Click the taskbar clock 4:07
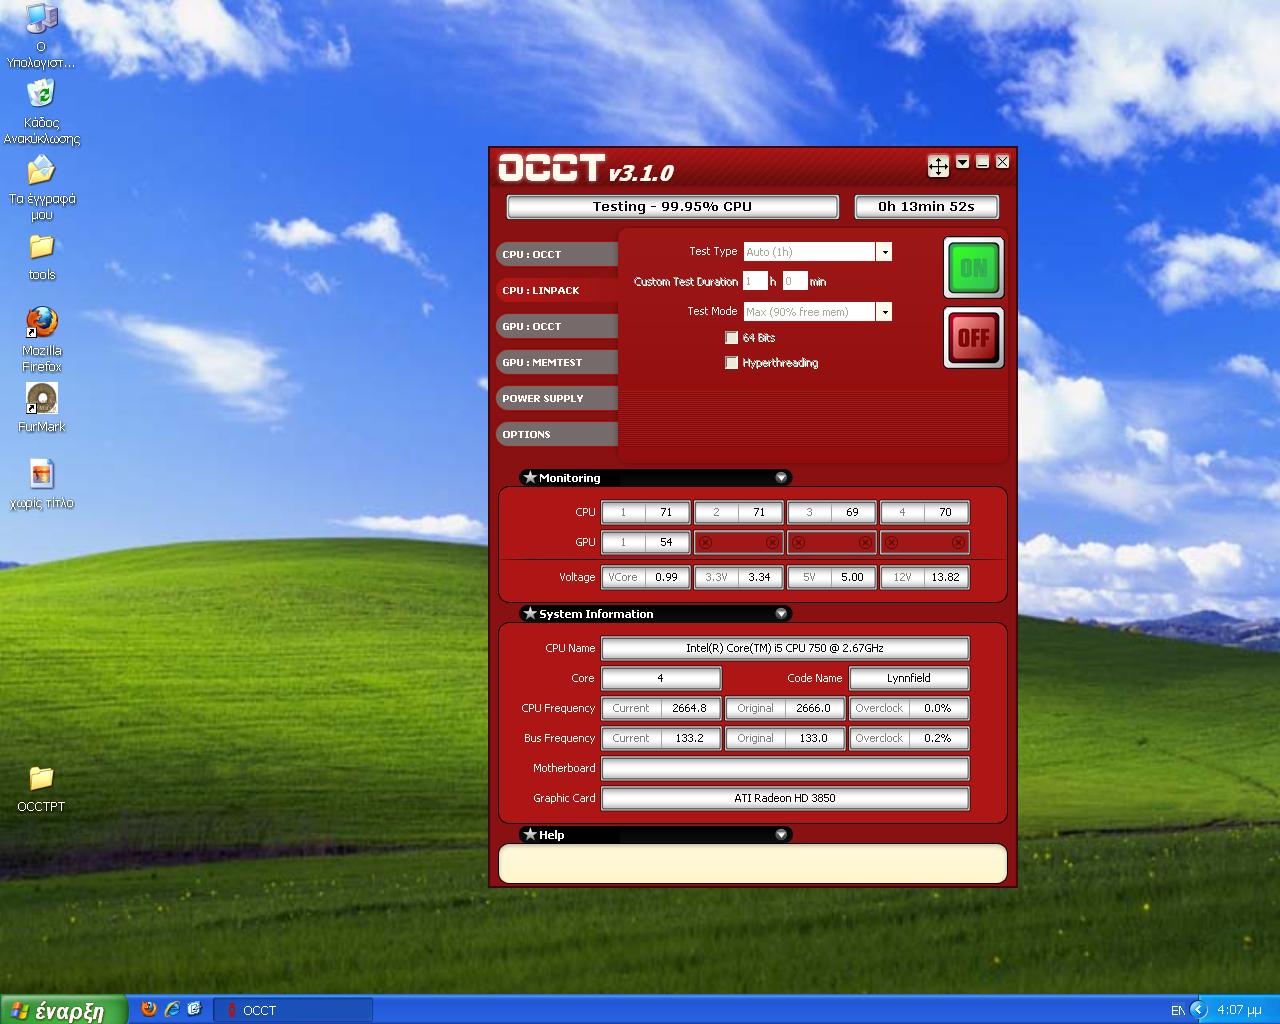 (x=1239, y=1010)
